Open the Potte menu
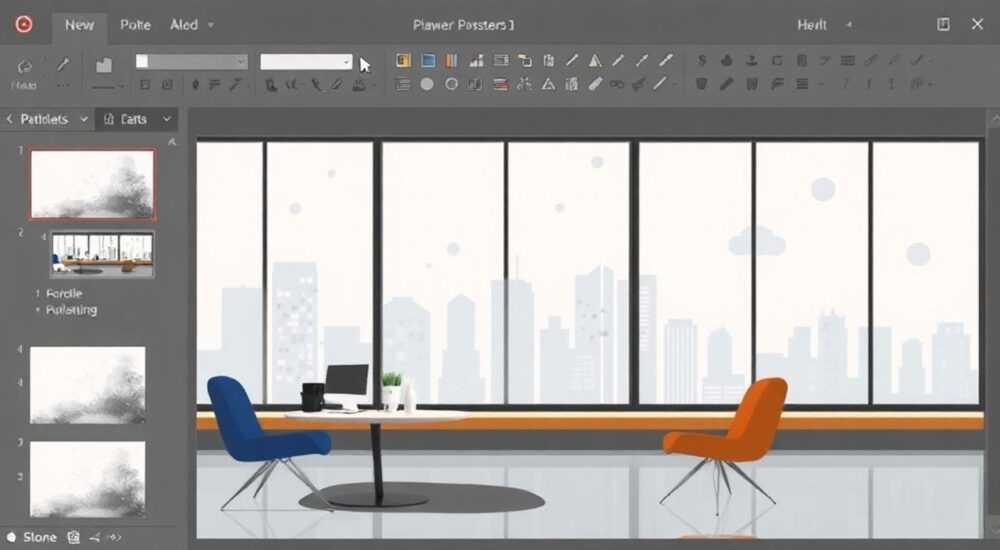Screen dimensions: 1000x550 click(x=135, y=25)
